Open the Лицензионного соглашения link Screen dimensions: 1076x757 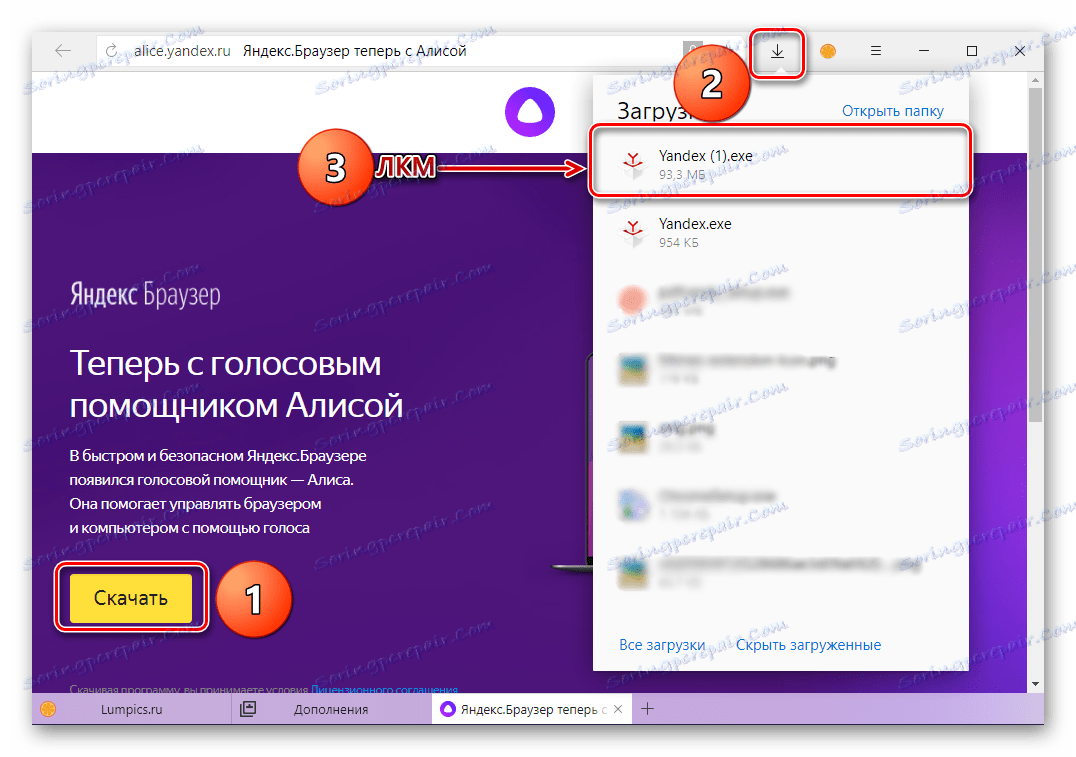click(384, 689)
